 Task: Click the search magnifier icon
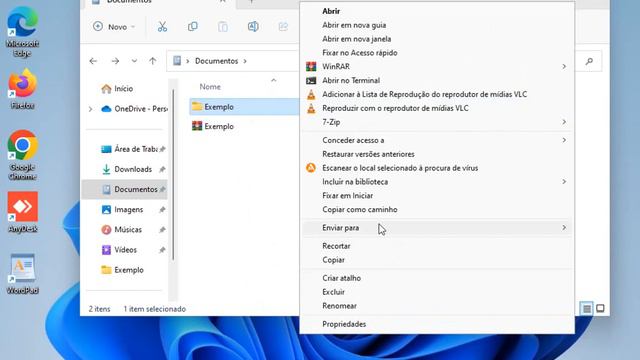(589, 61)
